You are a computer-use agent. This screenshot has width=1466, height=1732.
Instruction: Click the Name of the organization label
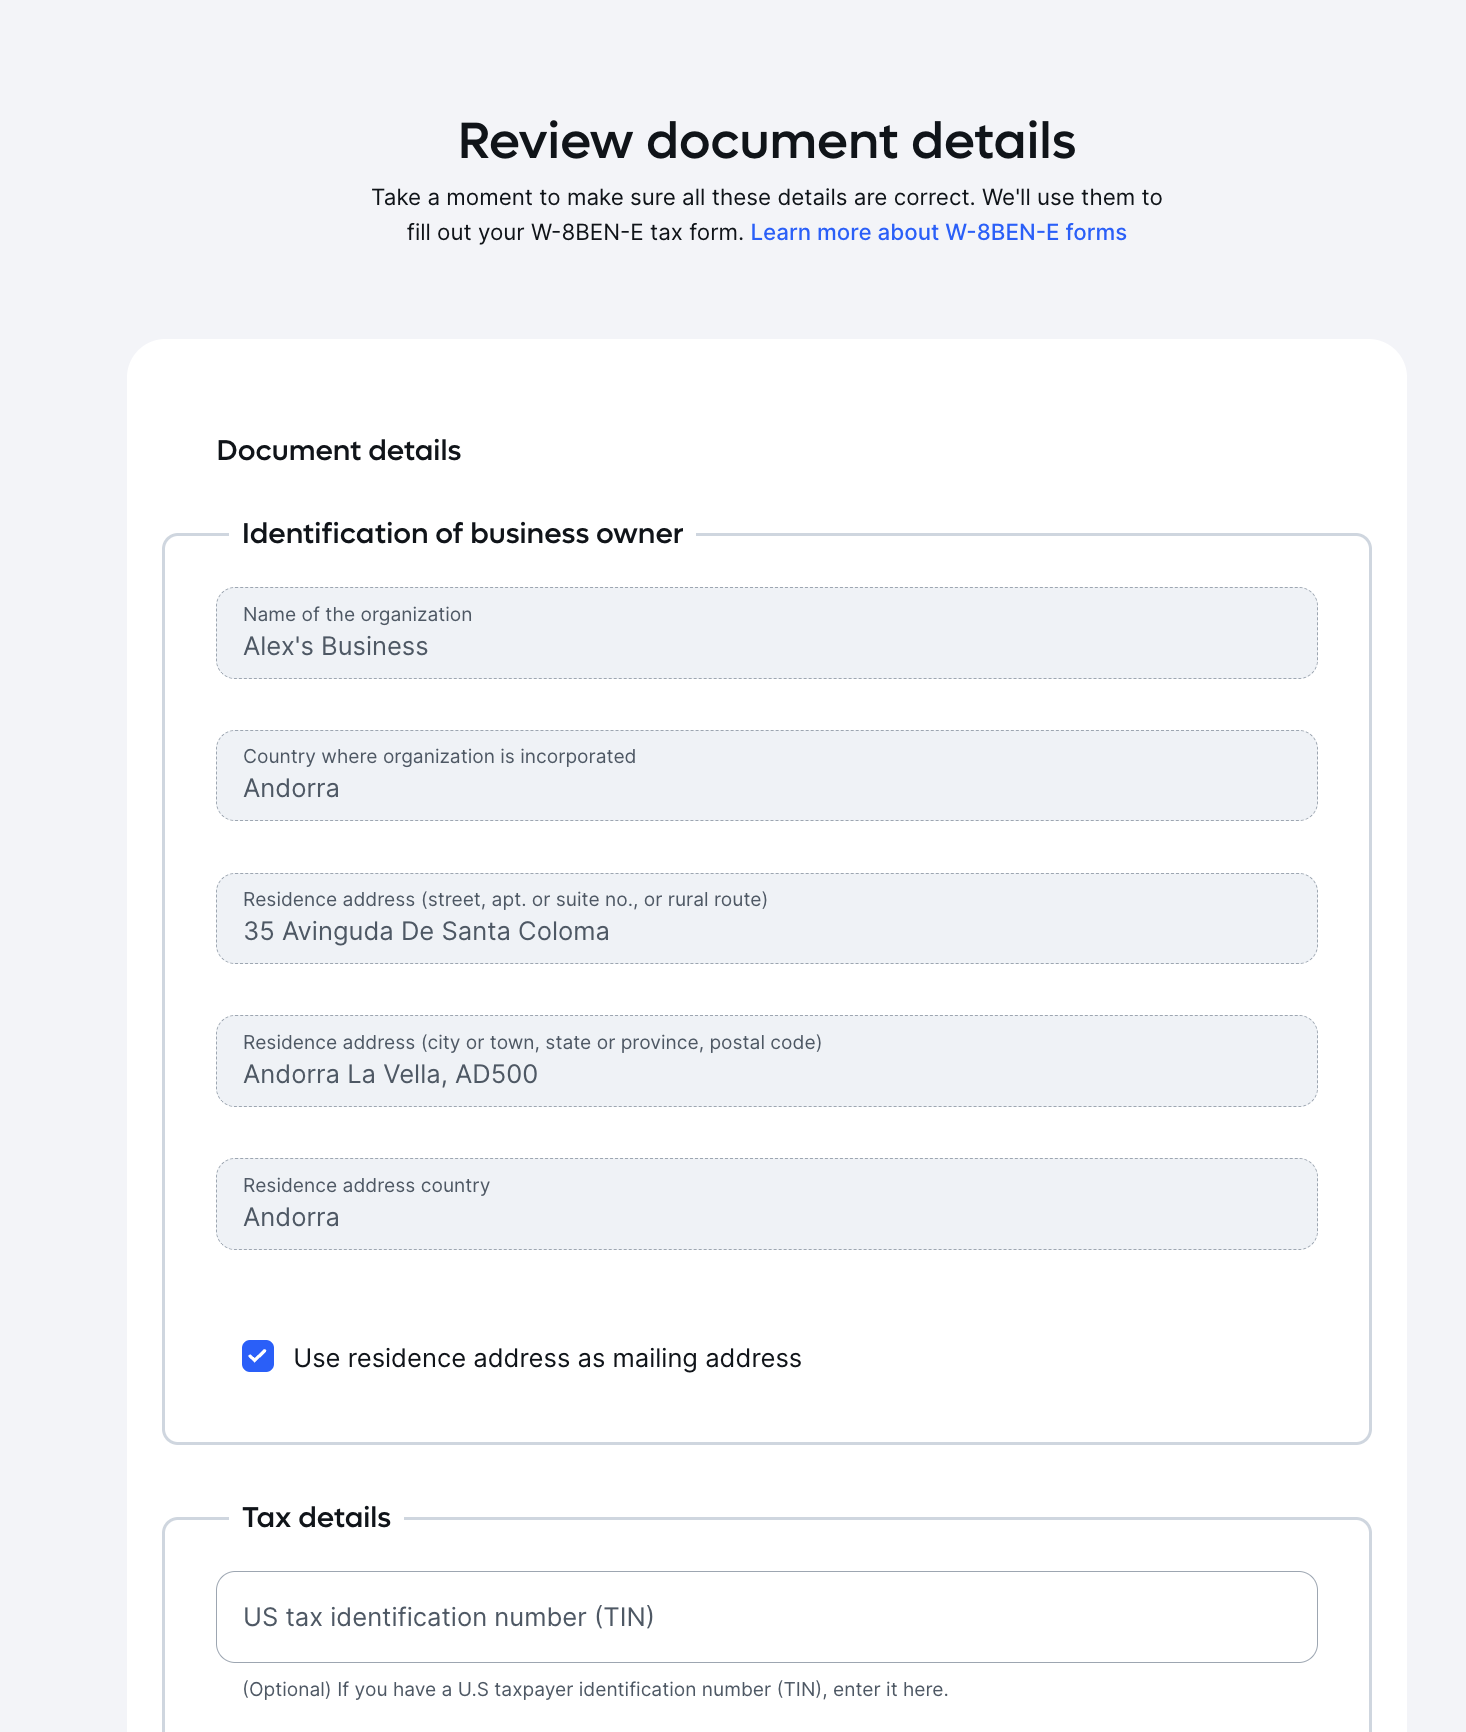point(357,614)
